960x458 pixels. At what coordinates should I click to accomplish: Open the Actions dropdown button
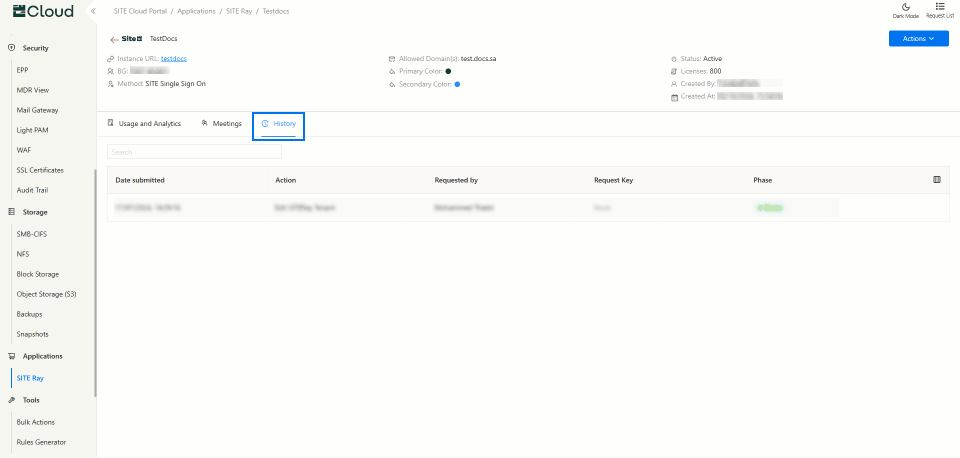tap(918, 39)
